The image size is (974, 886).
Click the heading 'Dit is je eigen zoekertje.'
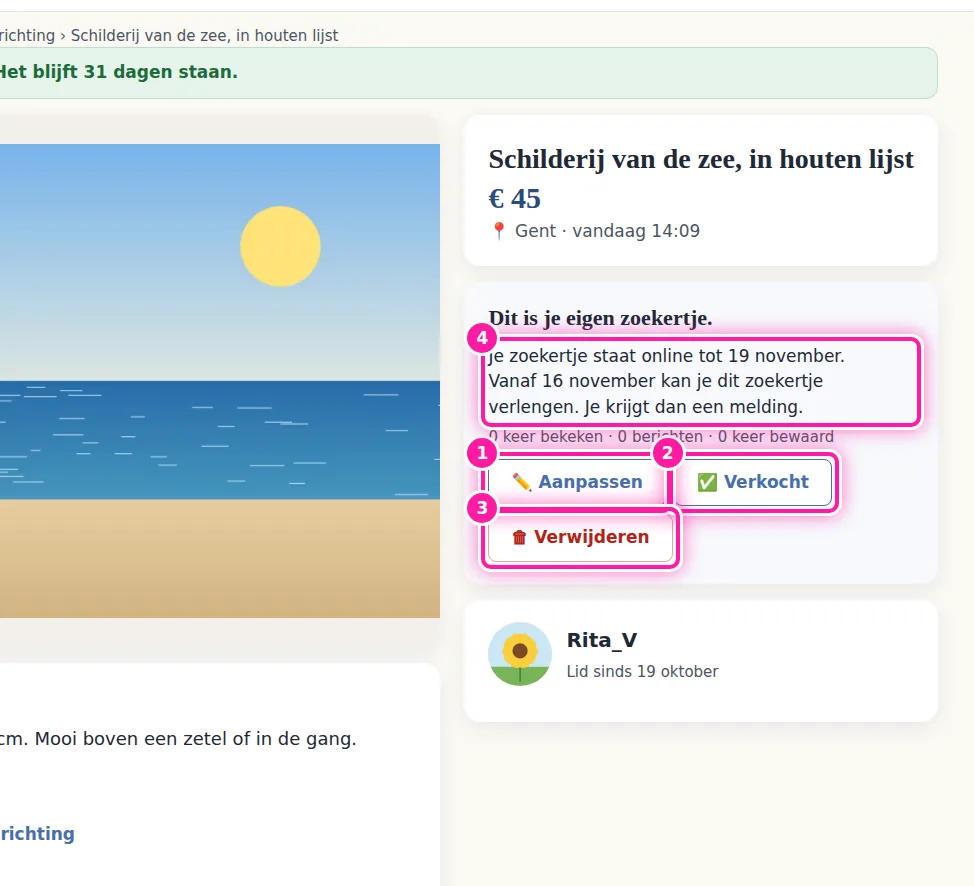coord(600,318)
